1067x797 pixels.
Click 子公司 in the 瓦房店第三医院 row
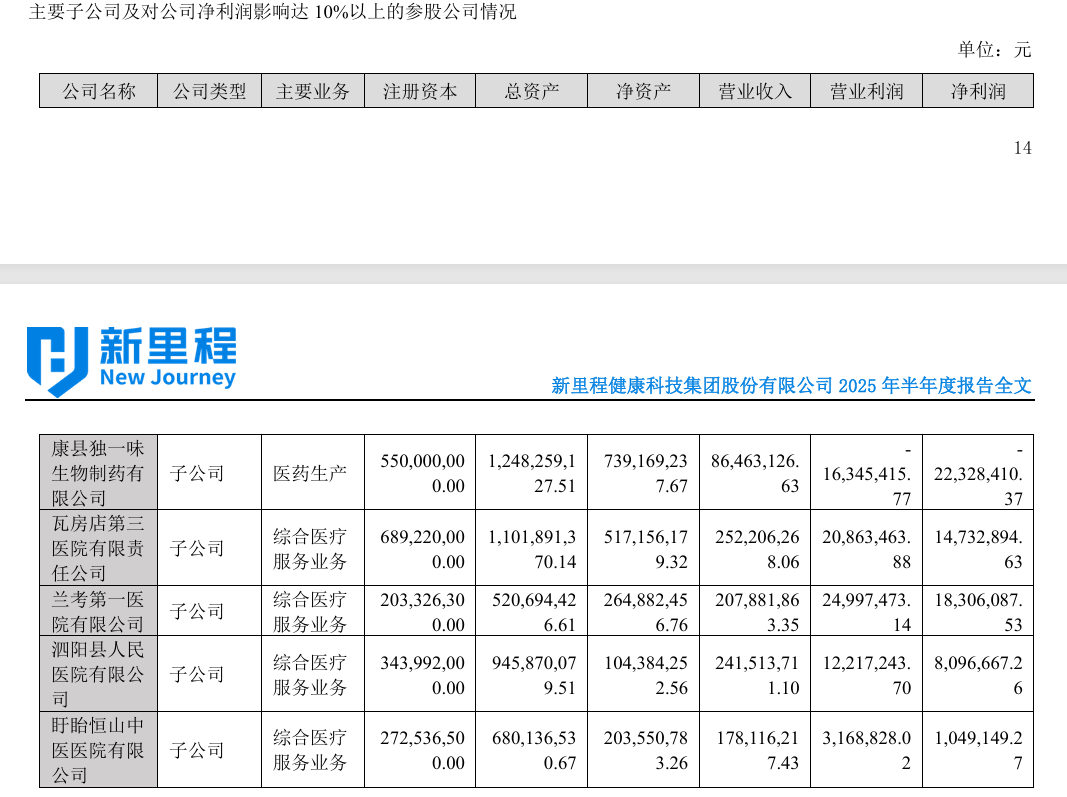[x=197, y=549]
